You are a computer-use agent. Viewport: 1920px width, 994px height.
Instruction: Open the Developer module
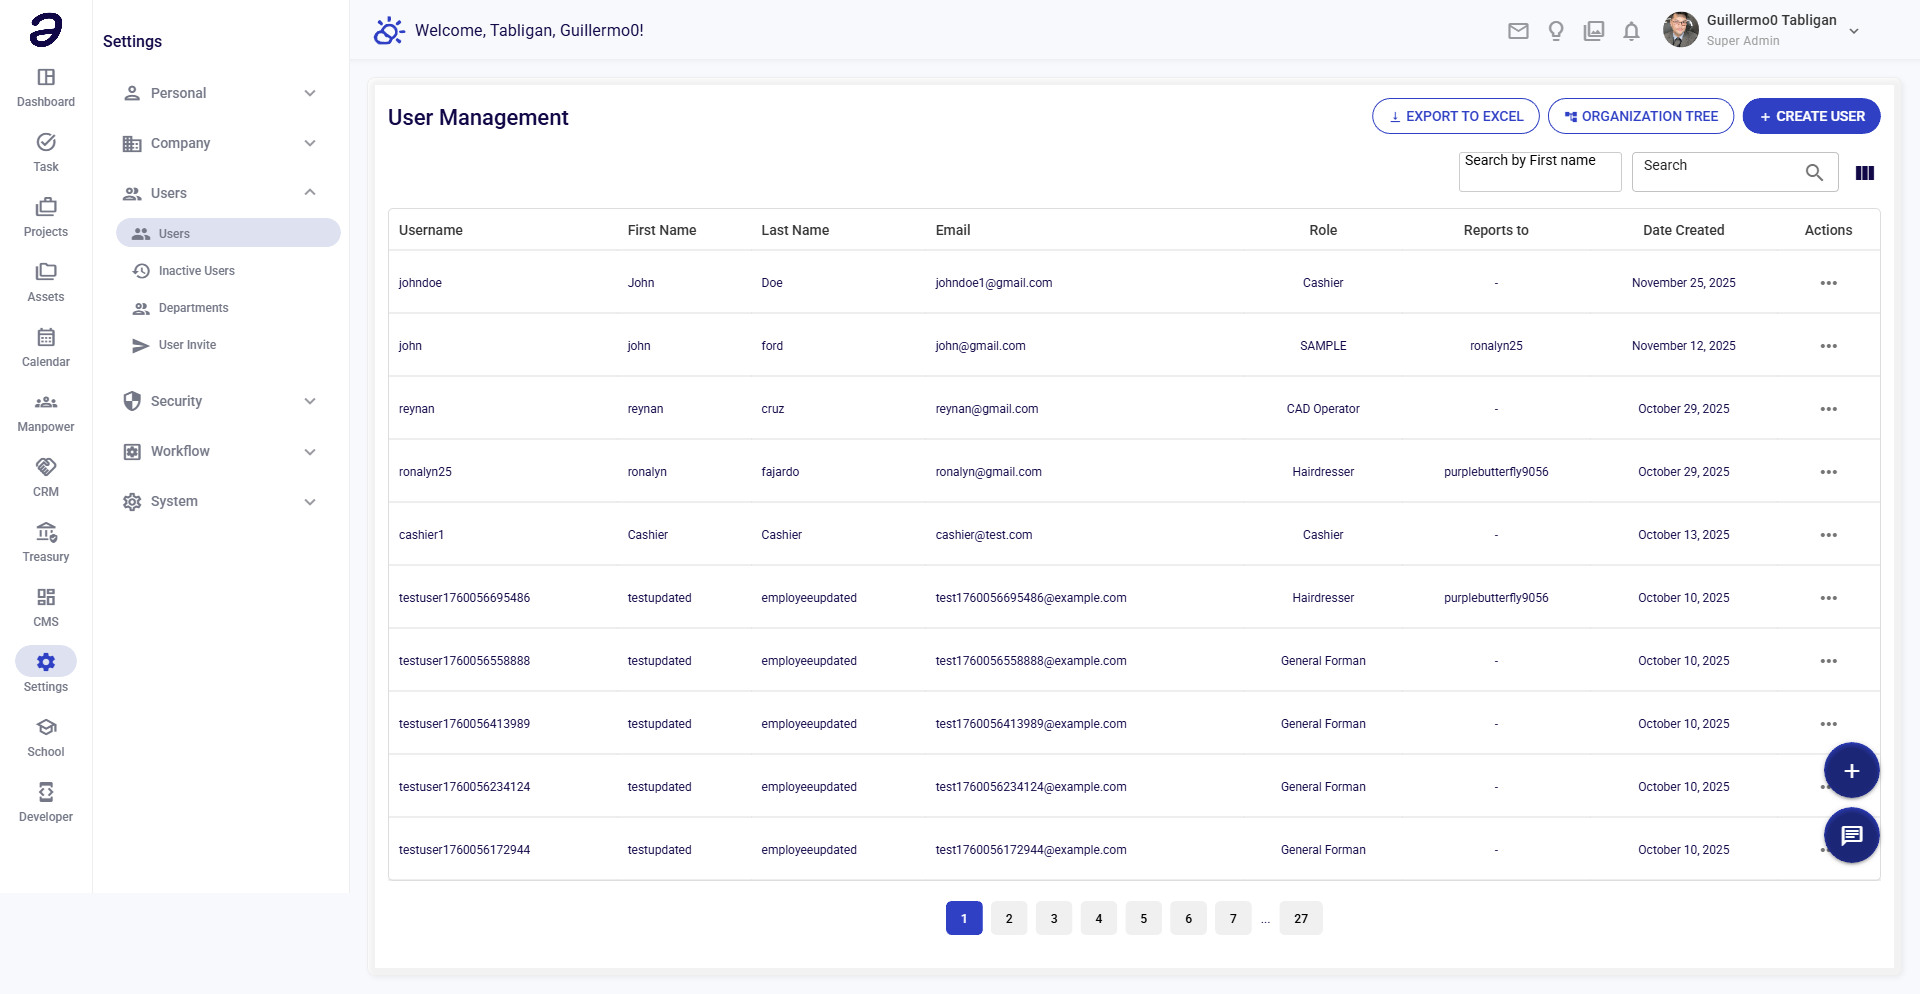coord(45,801)
